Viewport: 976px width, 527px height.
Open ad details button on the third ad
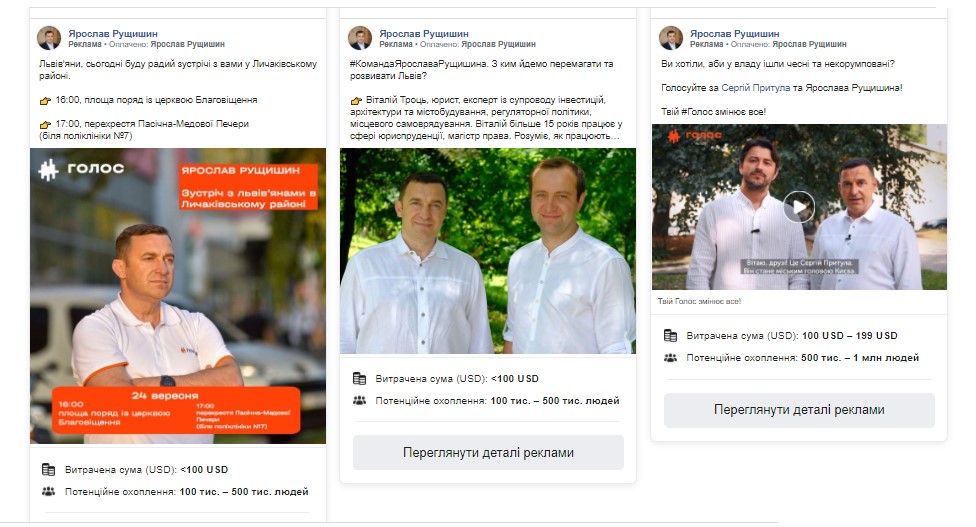pyautogui.click(x=799, y=410)
